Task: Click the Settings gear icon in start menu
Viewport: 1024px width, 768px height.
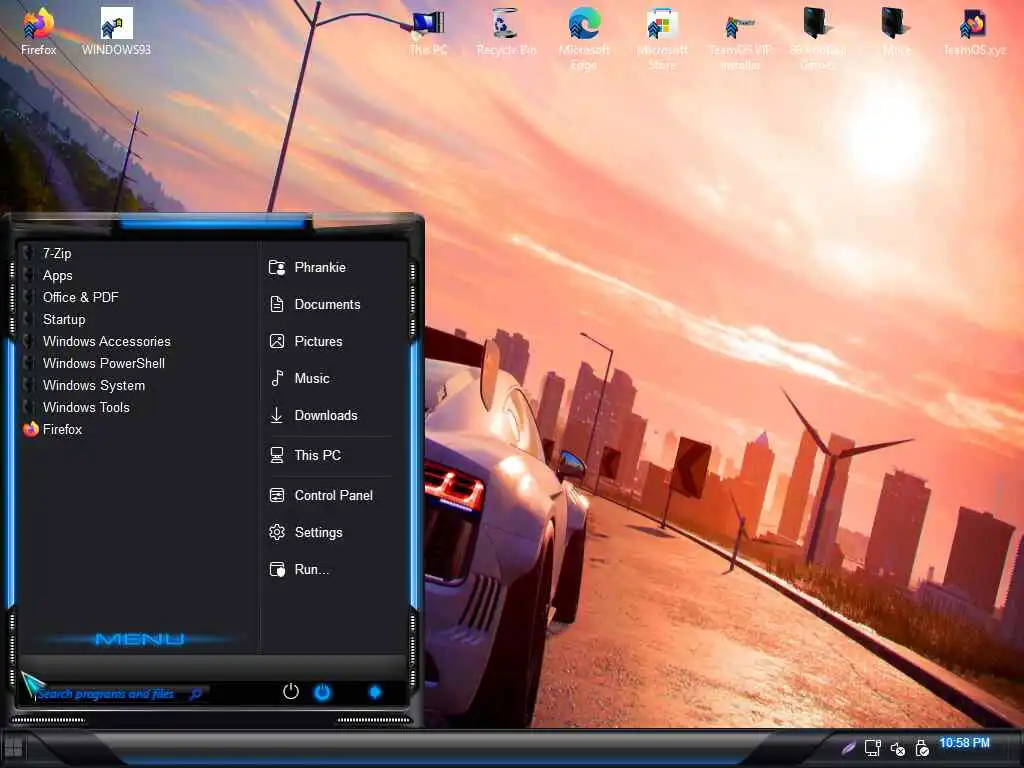Action: coord(277,532)
